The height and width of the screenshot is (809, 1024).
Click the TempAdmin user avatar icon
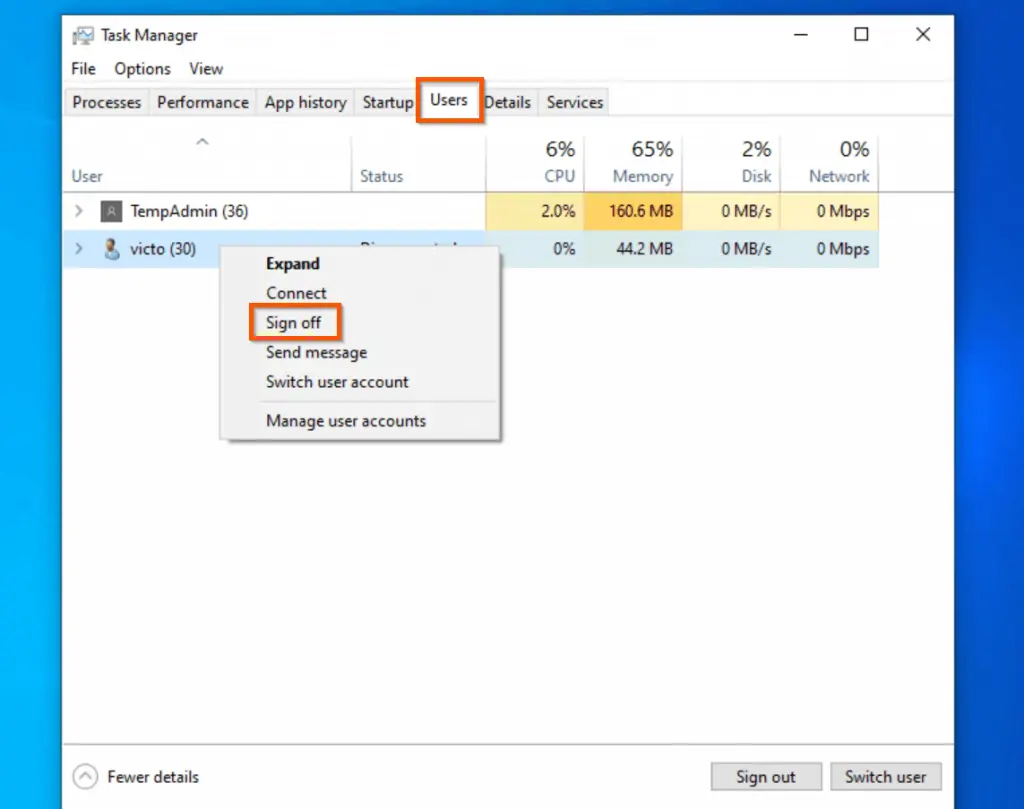tap(110, 211)
